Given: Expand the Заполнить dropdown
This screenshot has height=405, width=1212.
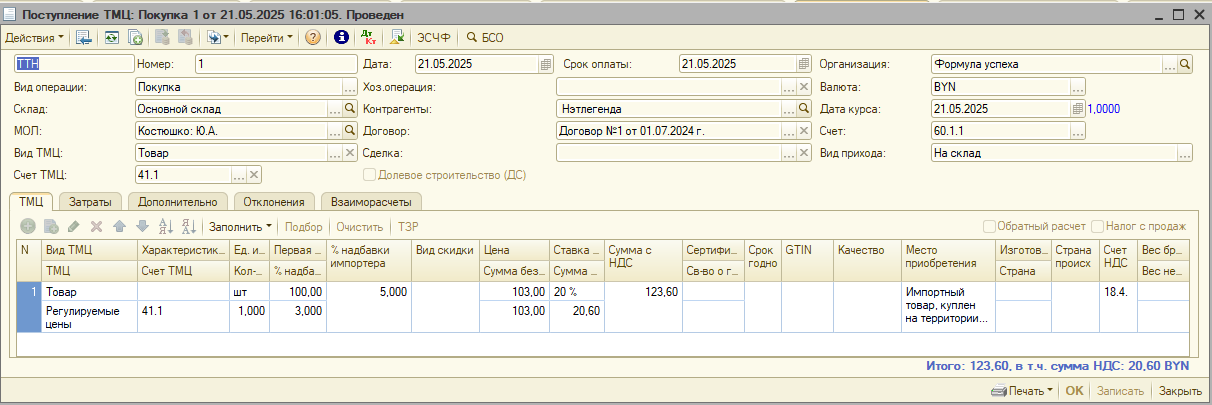Looking at the screenshot, I should (240, 227).
